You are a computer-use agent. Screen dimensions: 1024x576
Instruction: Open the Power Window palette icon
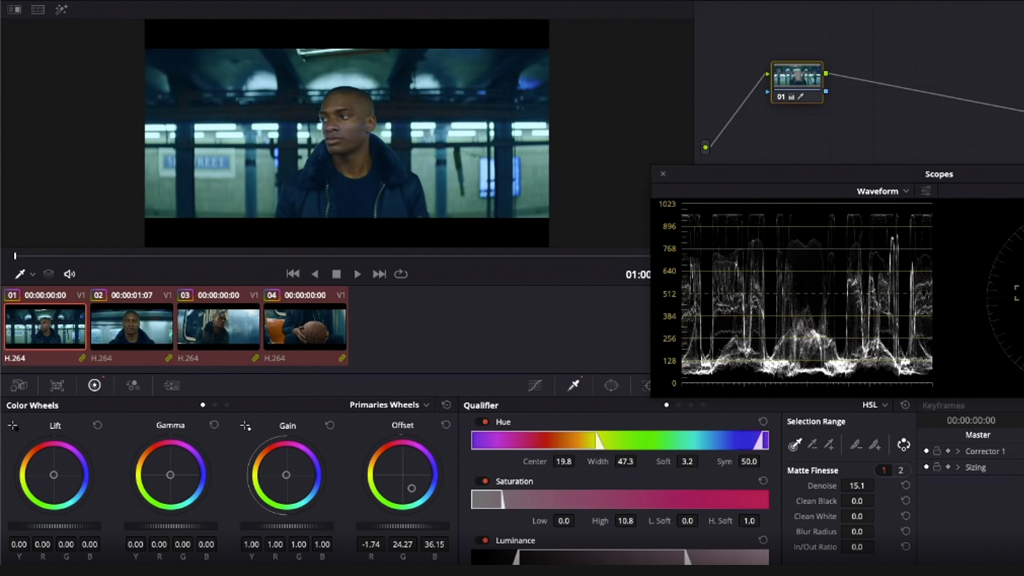pos(611,385)
